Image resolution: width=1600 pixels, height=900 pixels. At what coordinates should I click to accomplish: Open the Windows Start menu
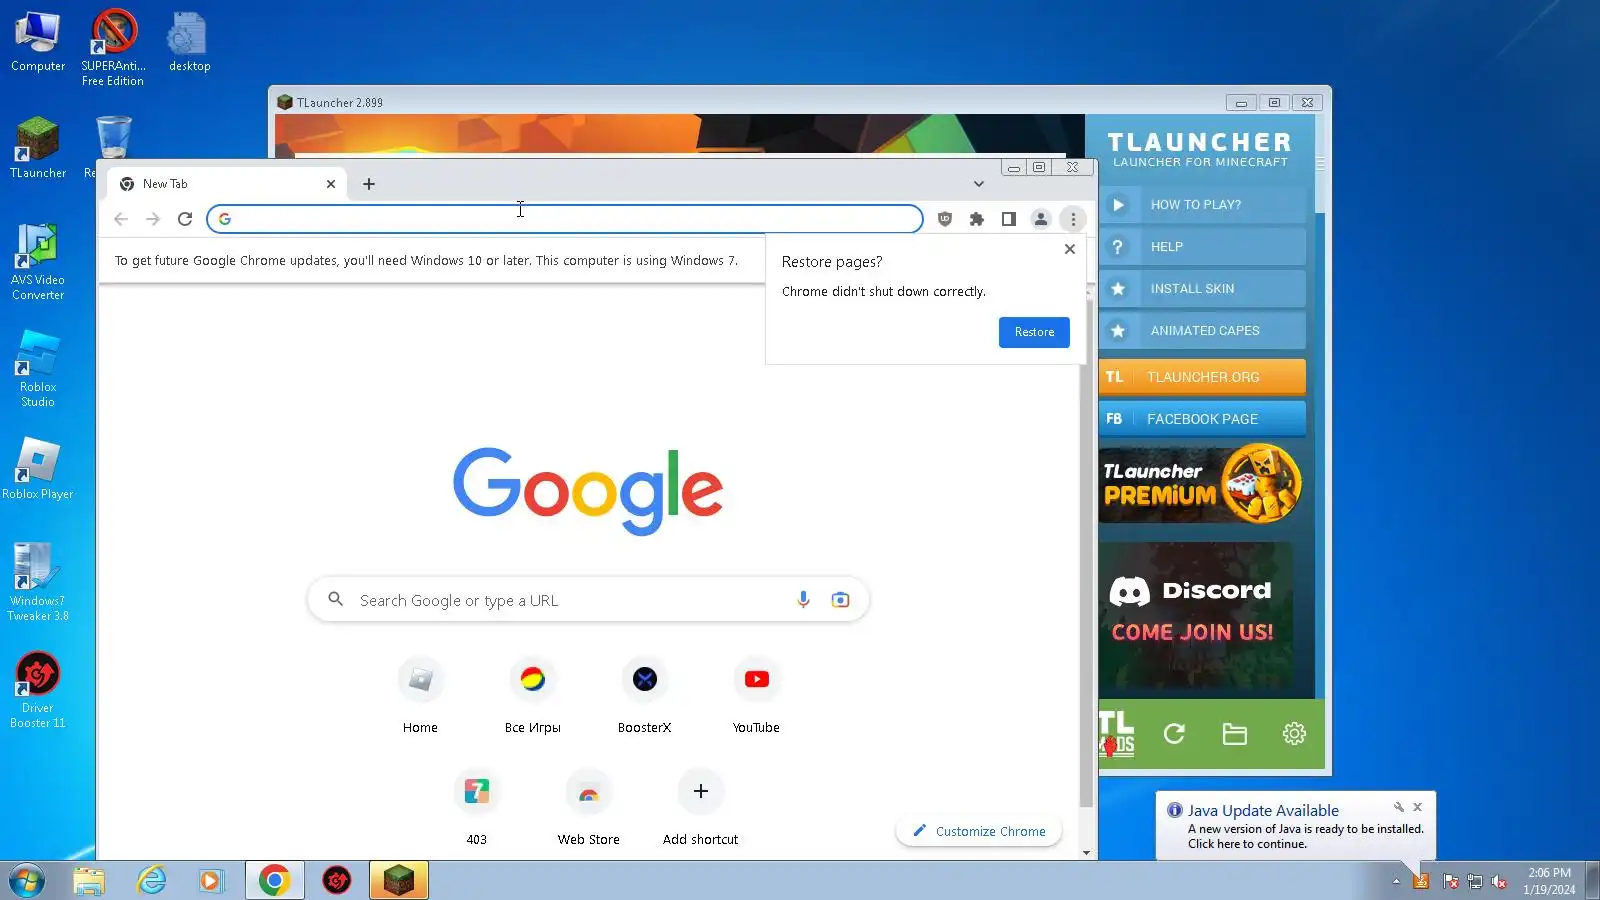[27, 881]
